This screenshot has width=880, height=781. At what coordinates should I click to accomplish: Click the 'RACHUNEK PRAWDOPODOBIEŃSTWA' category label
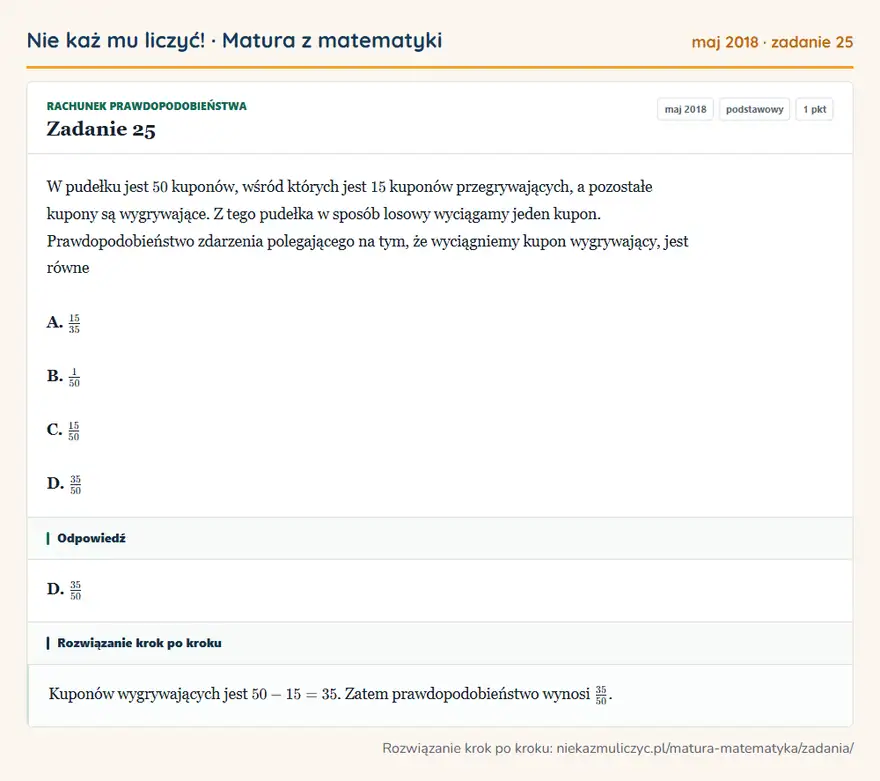tap(146, 106)
